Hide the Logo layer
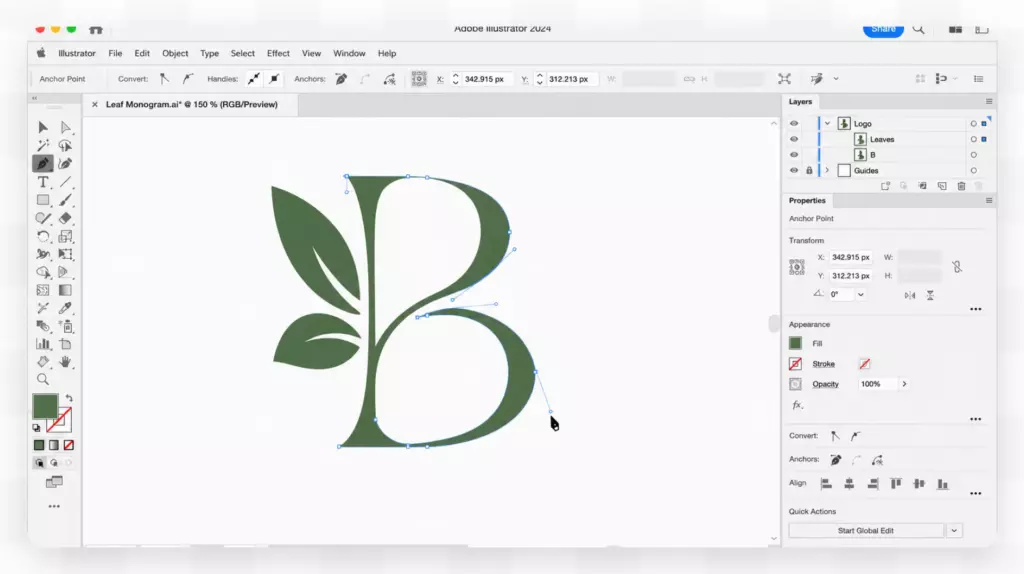The width and height of the screenshot is (1024, 574). coord(794,123)
